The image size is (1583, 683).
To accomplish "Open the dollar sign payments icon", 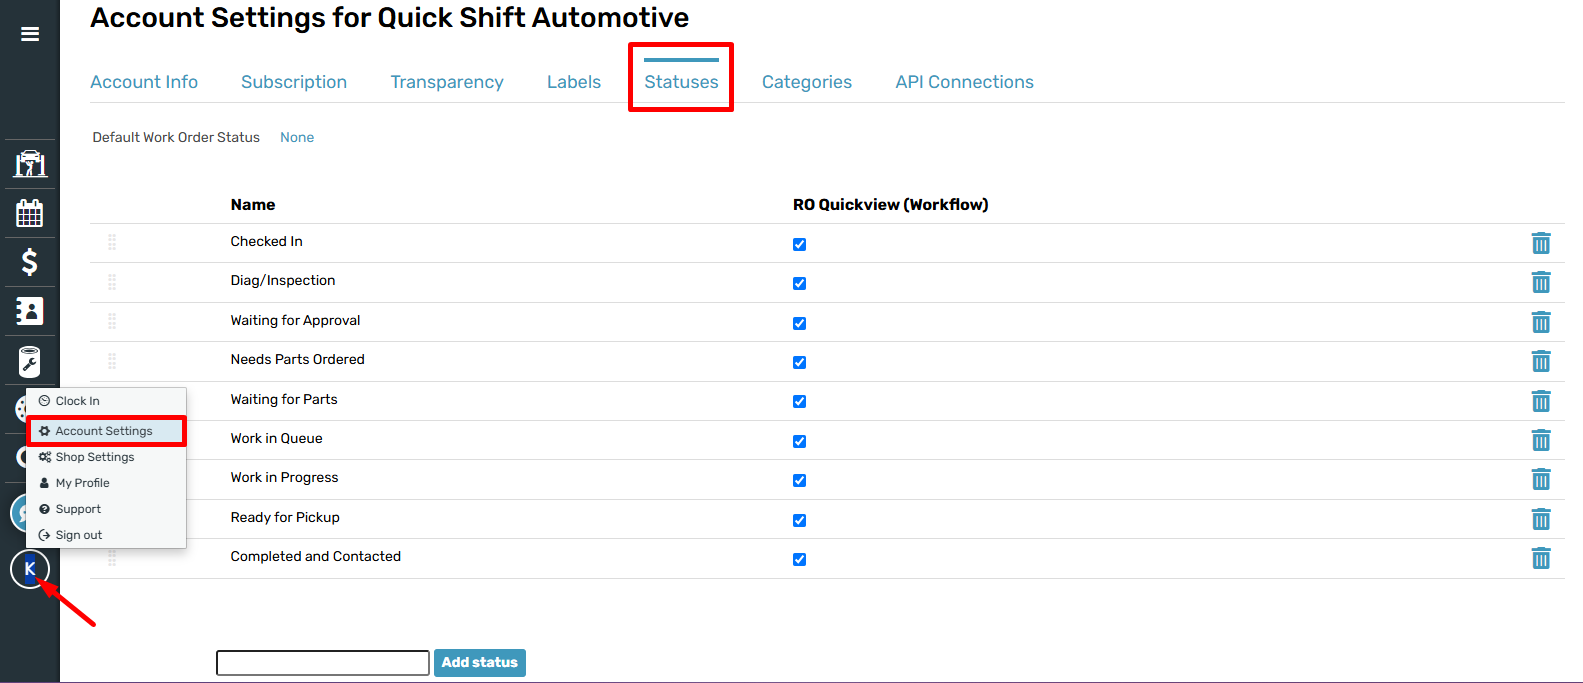I will (x=30, y=262).
